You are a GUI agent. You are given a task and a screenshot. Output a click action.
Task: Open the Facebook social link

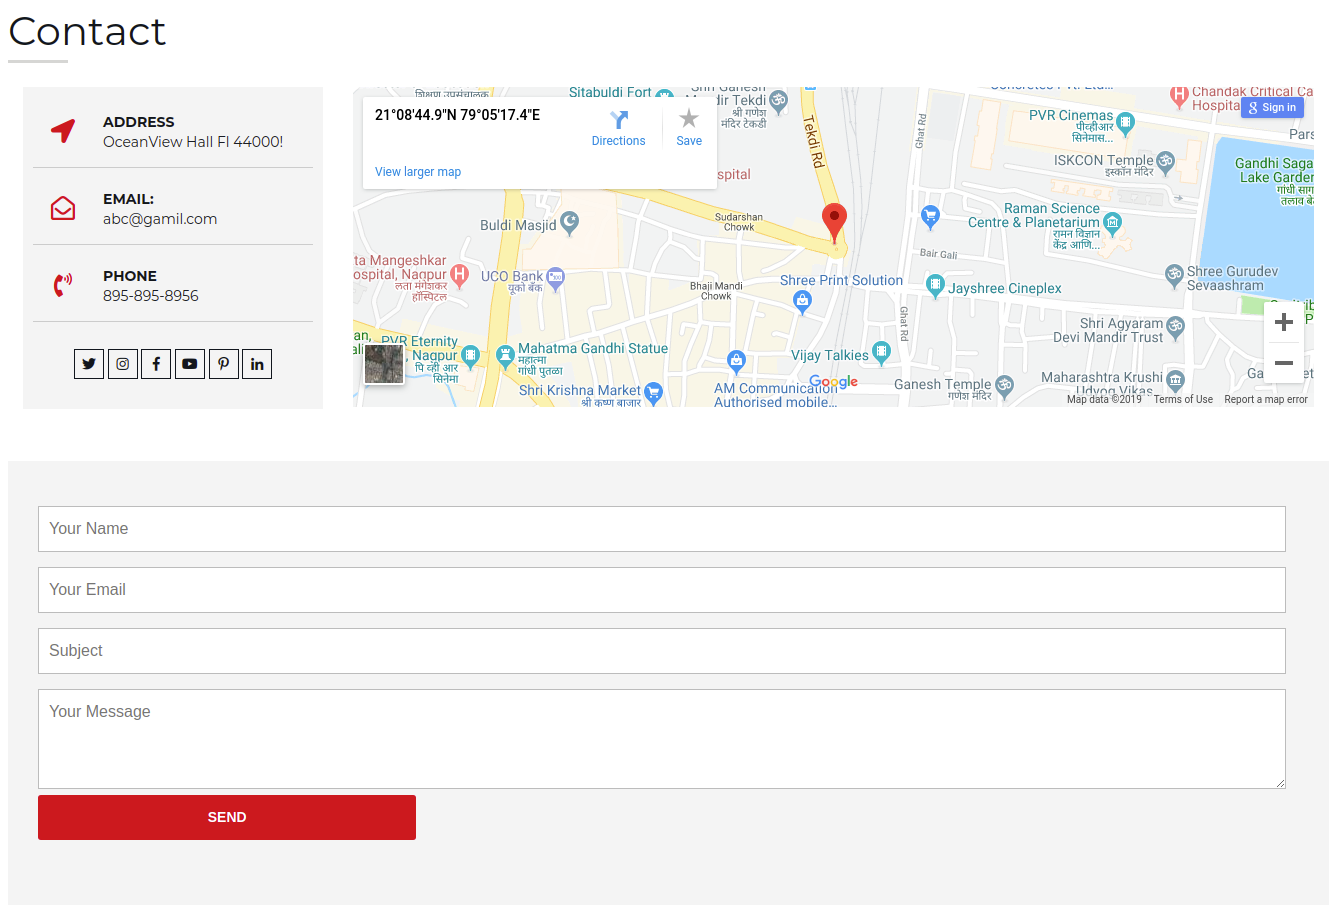pyautogui.click(x=156, y=364)
